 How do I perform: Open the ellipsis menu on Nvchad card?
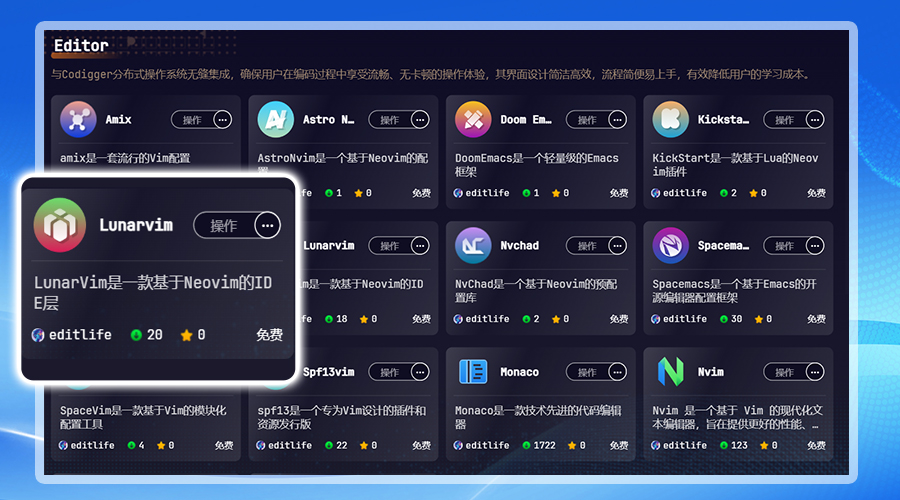pos(618,246)
